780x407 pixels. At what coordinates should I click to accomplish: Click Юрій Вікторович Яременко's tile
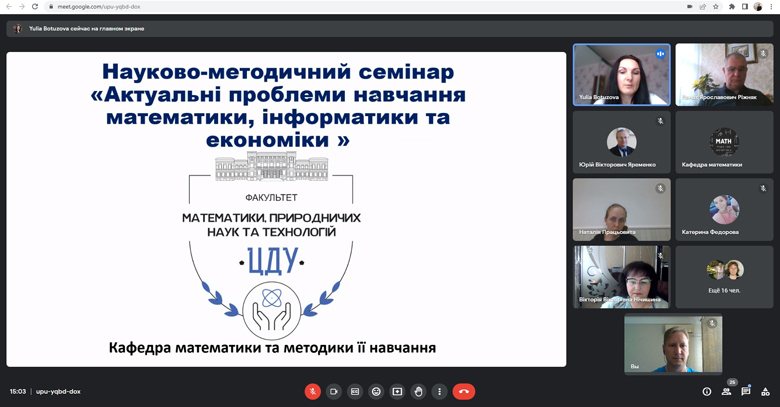[622, 142]
